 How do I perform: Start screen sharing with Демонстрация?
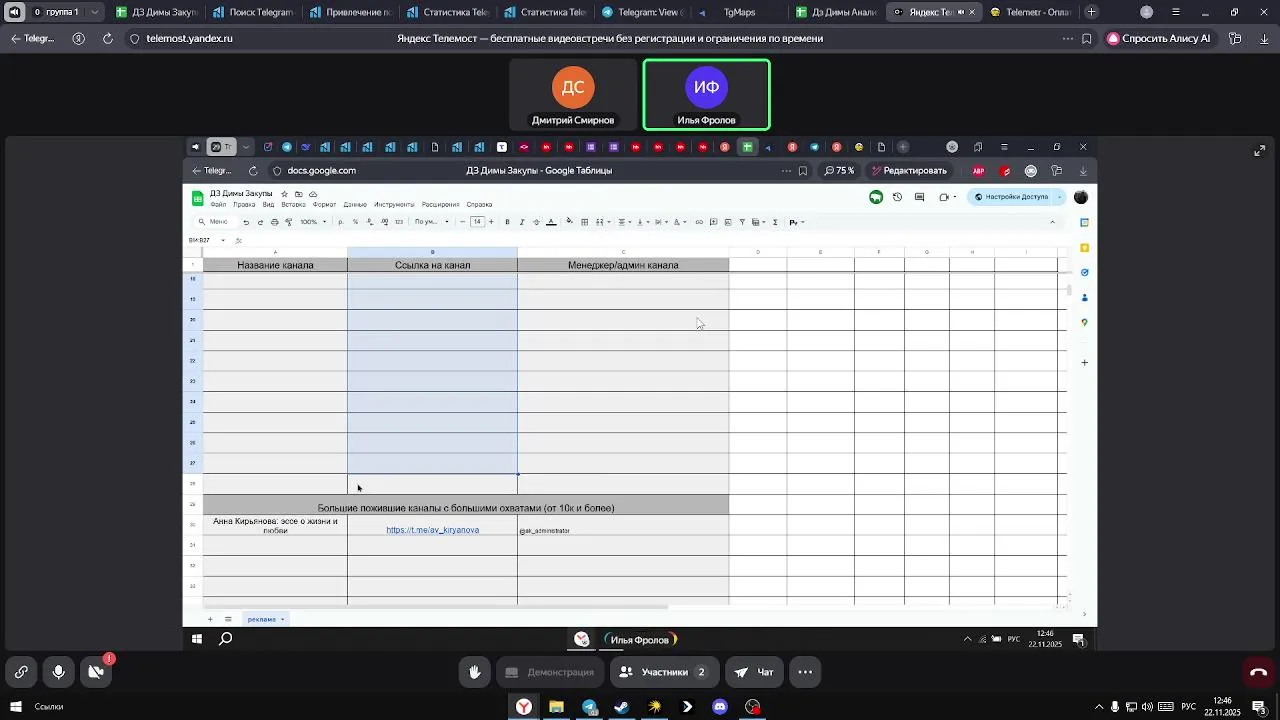pos(550,672)
